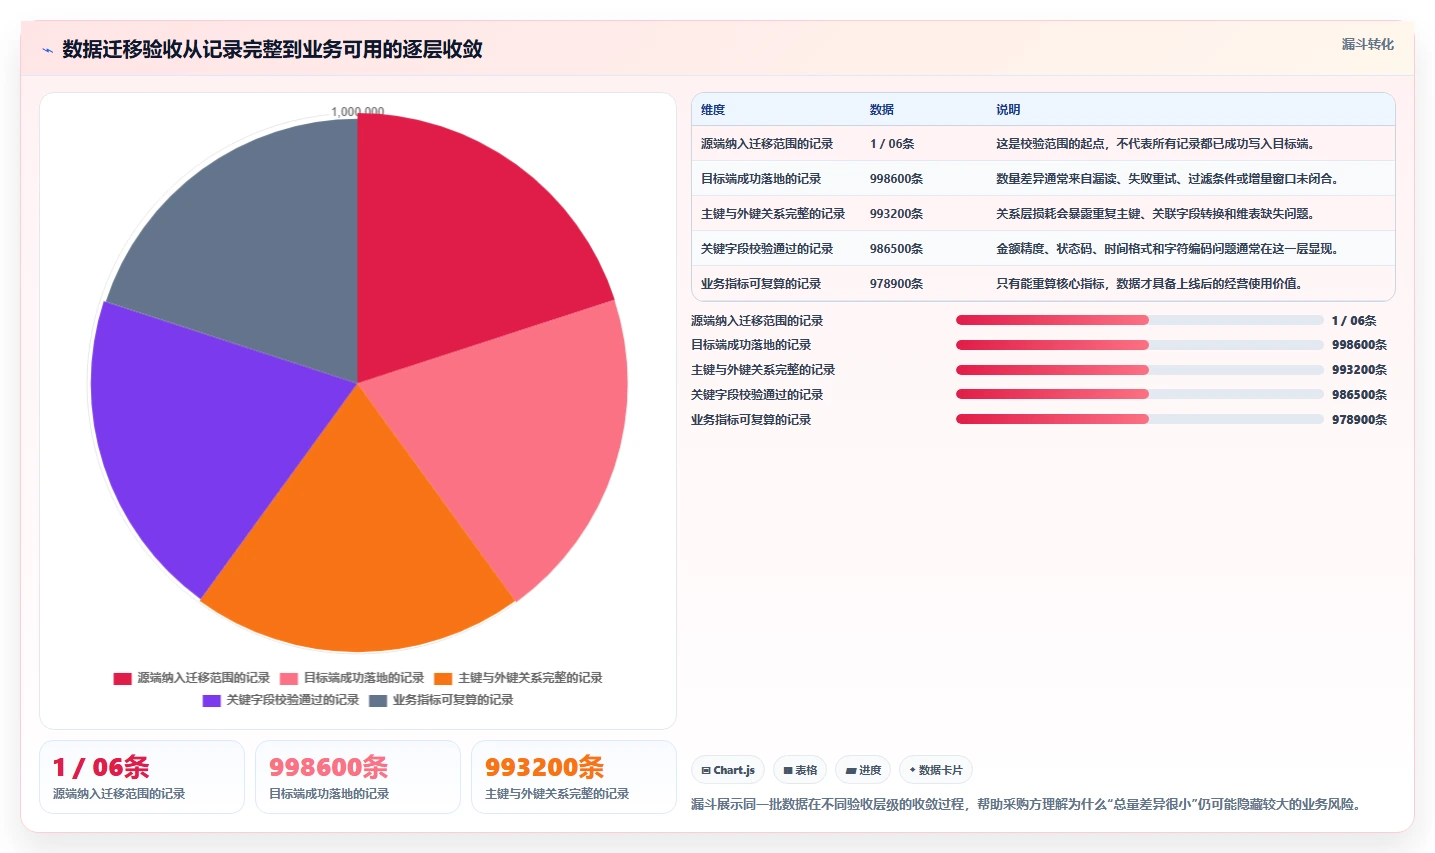Toggle the gray legend swatch 业务指标可复算的记录
1435x853 pixels.
(x=378, y=700)
